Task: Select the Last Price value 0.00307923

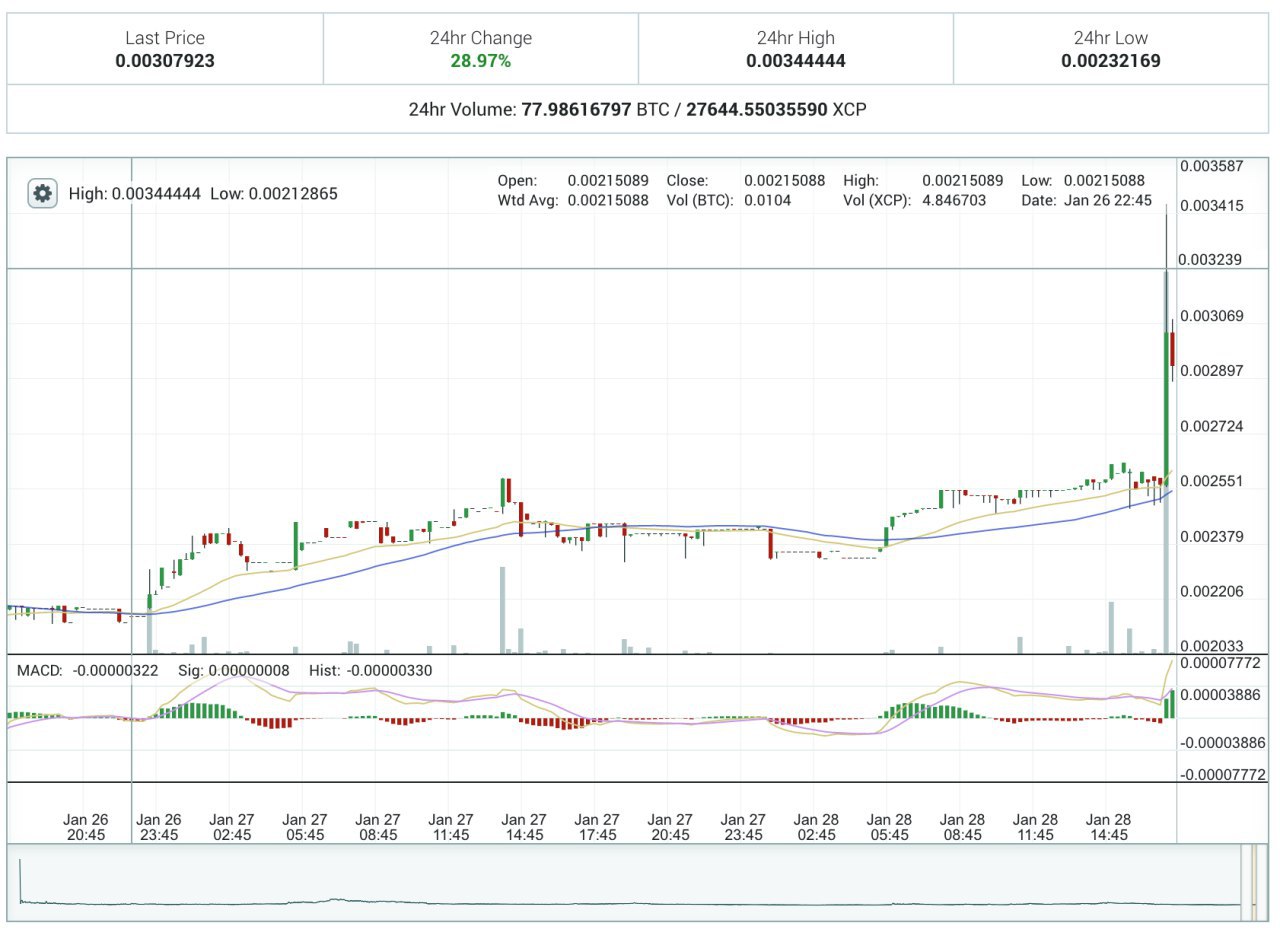Action: [165, 61]
